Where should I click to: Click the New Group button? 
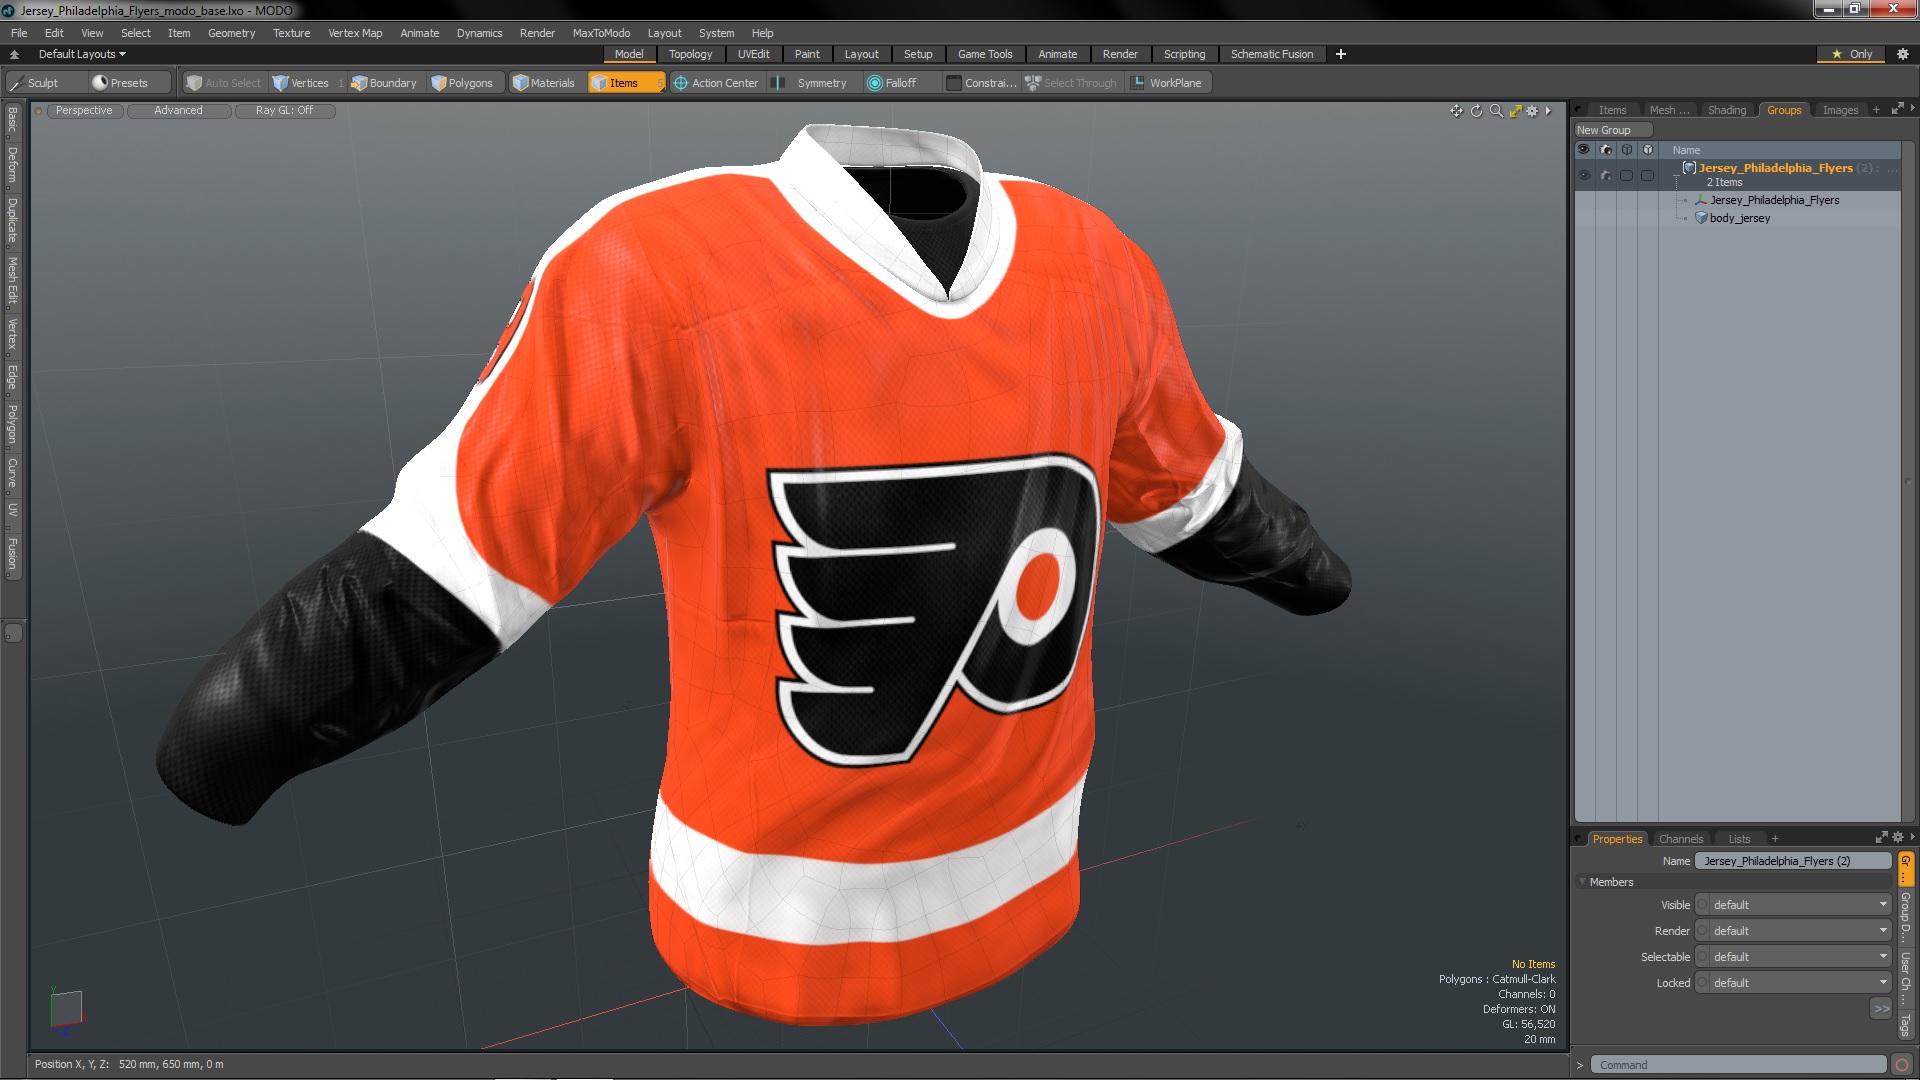pyautogui.click(x=1612, y=130)
